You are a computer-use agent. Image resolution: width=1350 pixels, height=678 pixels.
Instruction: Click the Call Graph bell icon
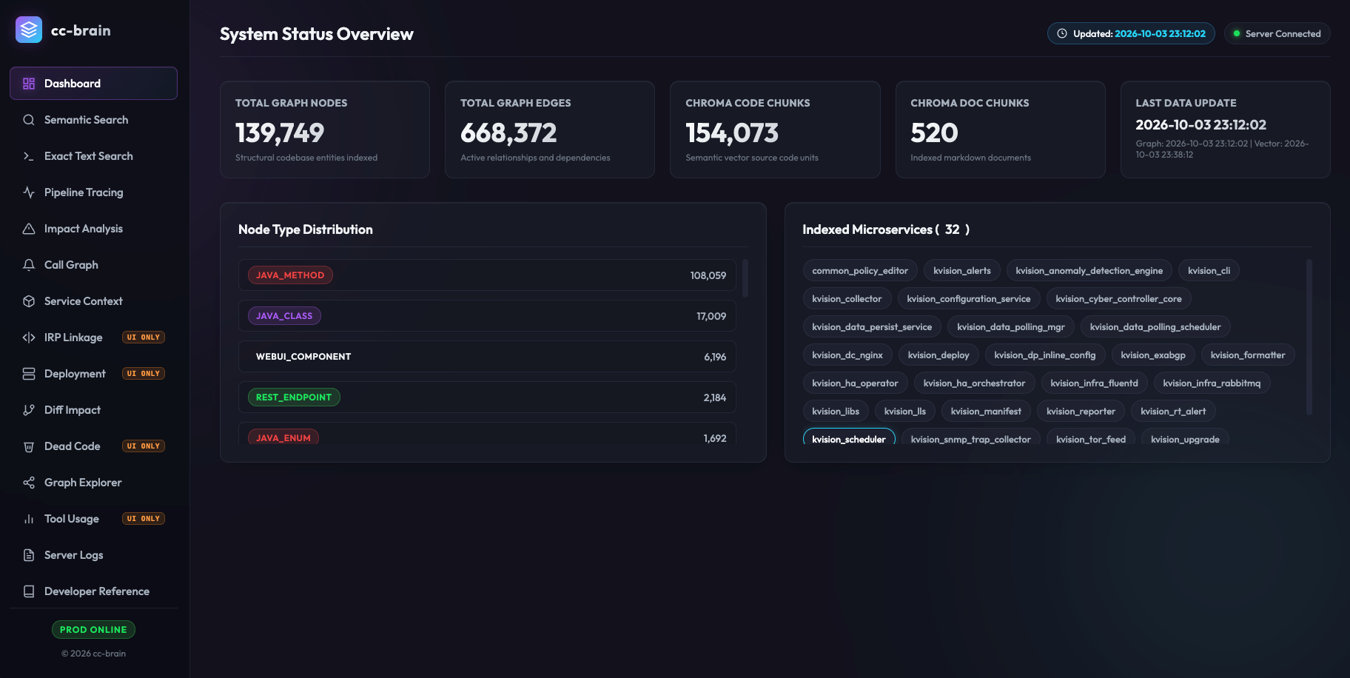point(29,265)
